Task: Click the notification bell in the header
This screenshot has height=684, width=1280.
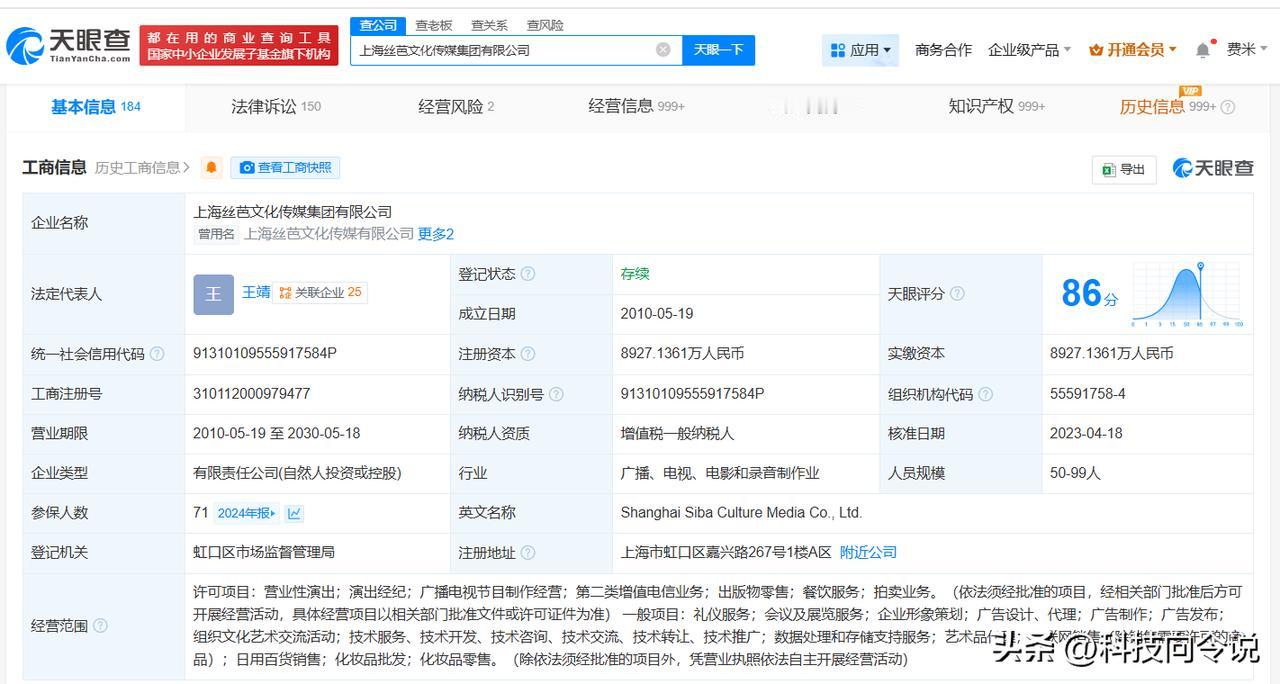Action: (x=1203, y=50)
